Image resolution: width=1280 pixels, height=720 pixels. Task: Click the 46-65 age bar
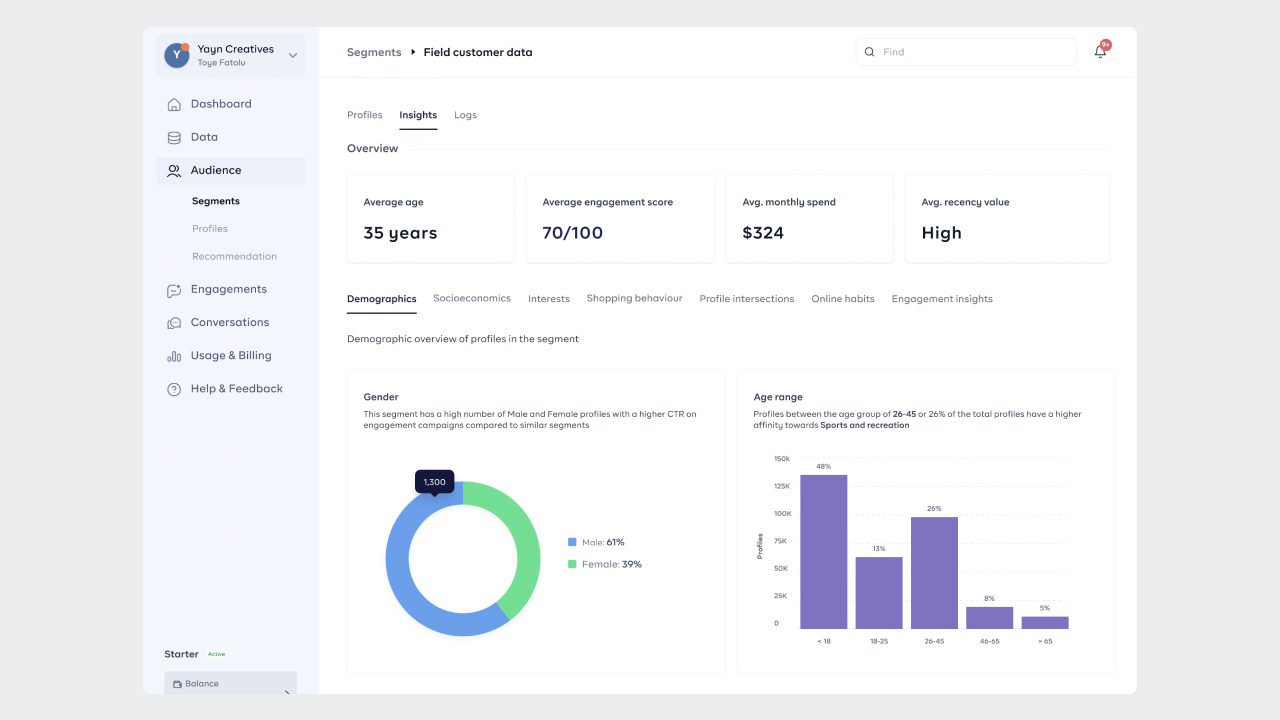[x=989, y=618]
